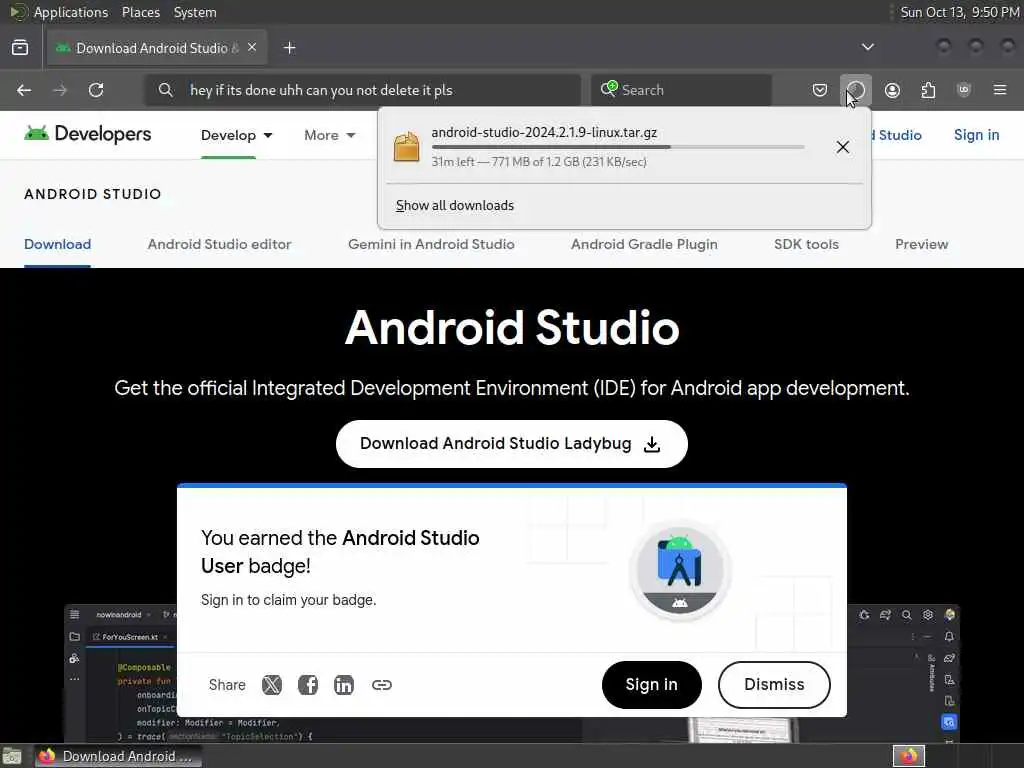This screenshot has width=1024, height=768.
Task: Click the Pocket save icon
Action: pyautogui.click(x=820, y=90)
